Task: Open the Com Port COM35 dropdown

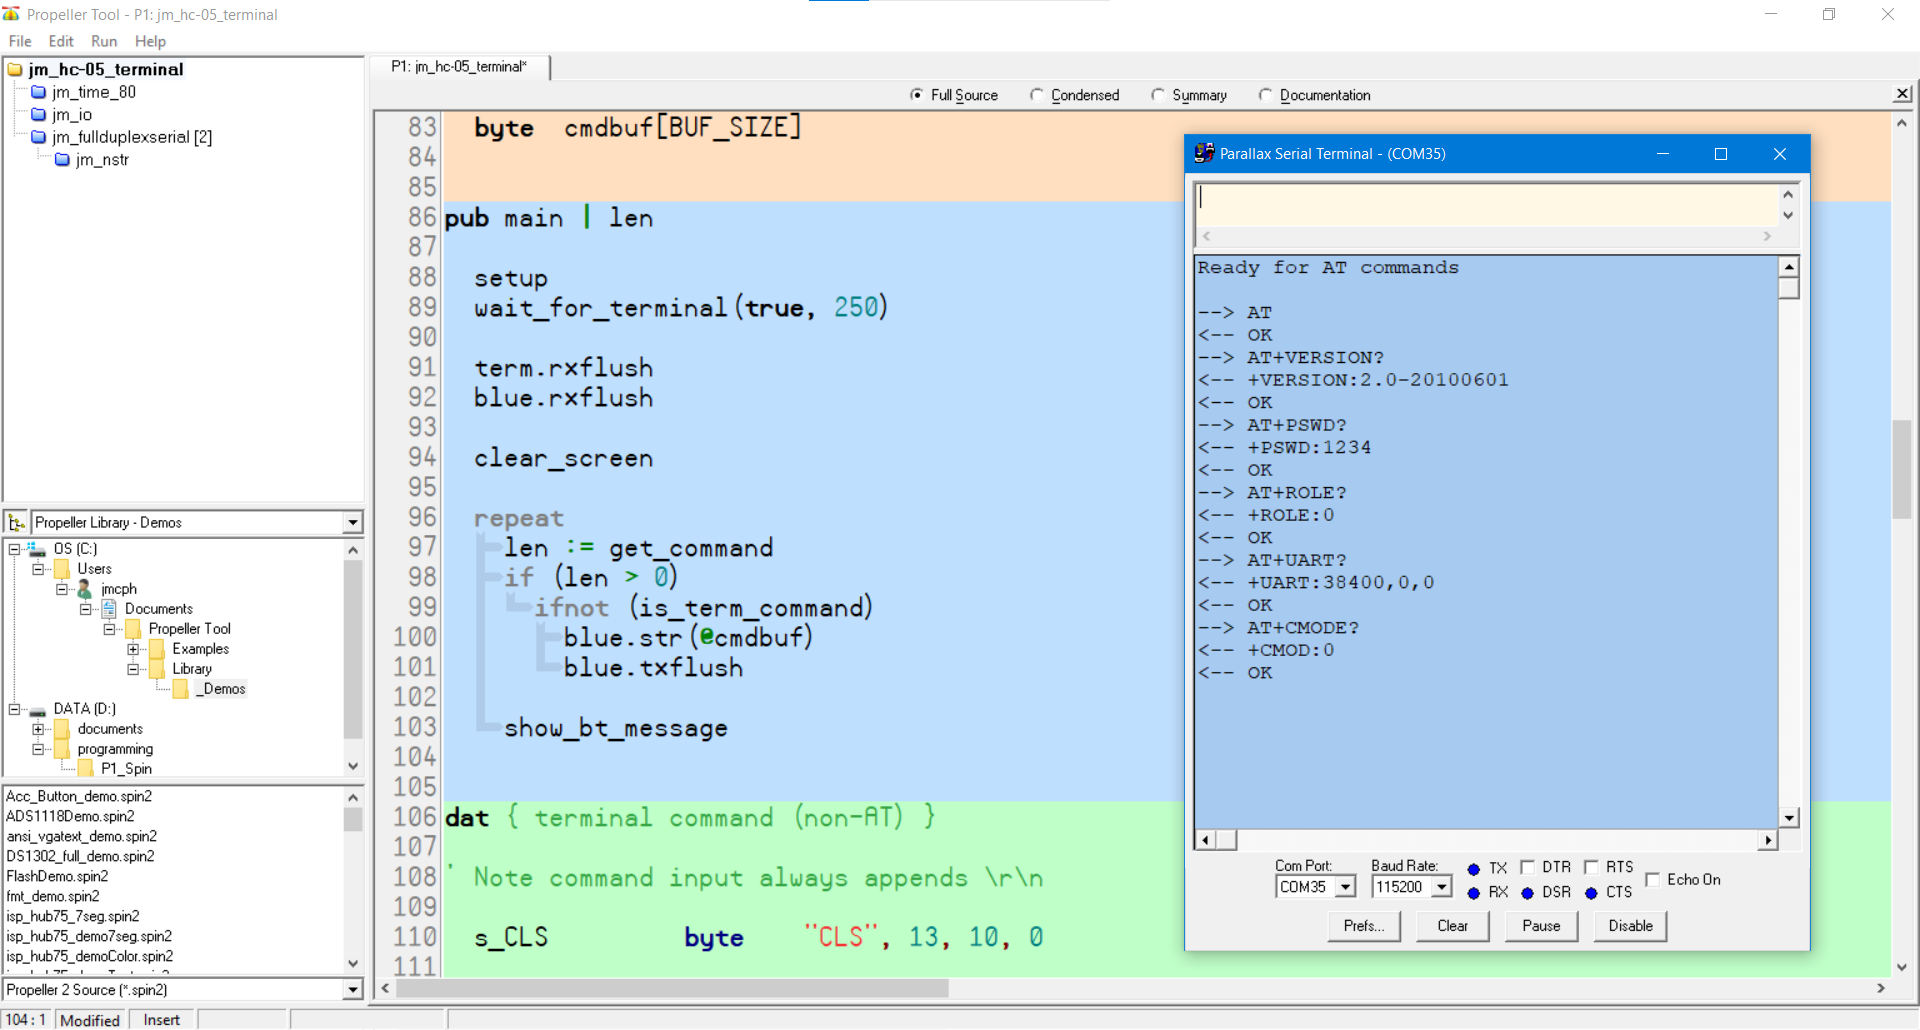Action: [1345, 887]
